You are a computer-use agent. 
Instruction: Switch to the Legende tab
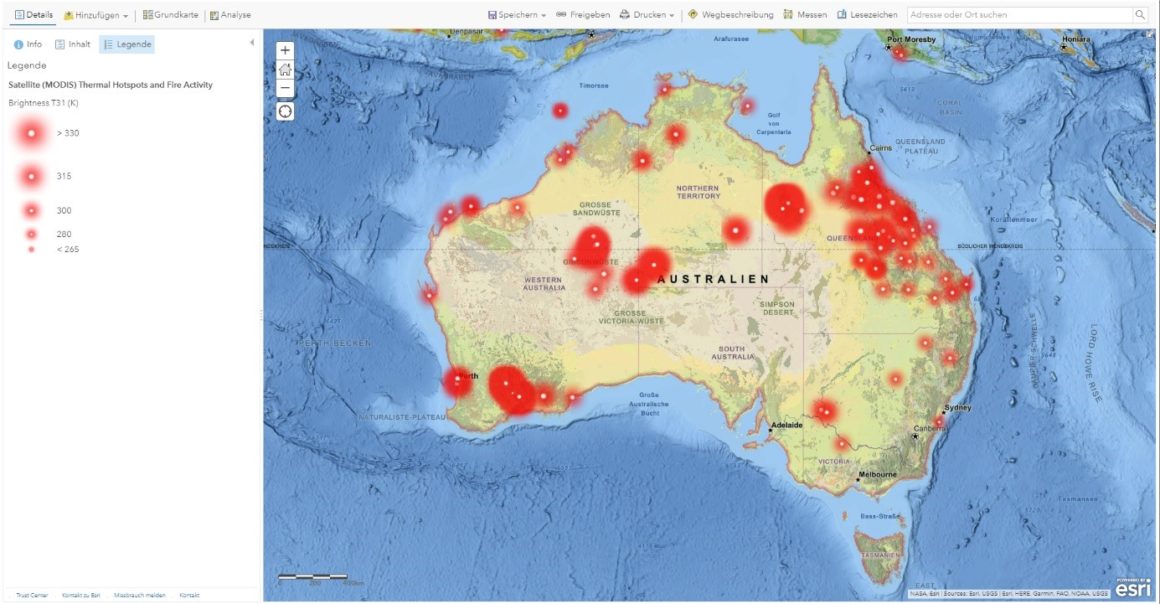(127, 44)
